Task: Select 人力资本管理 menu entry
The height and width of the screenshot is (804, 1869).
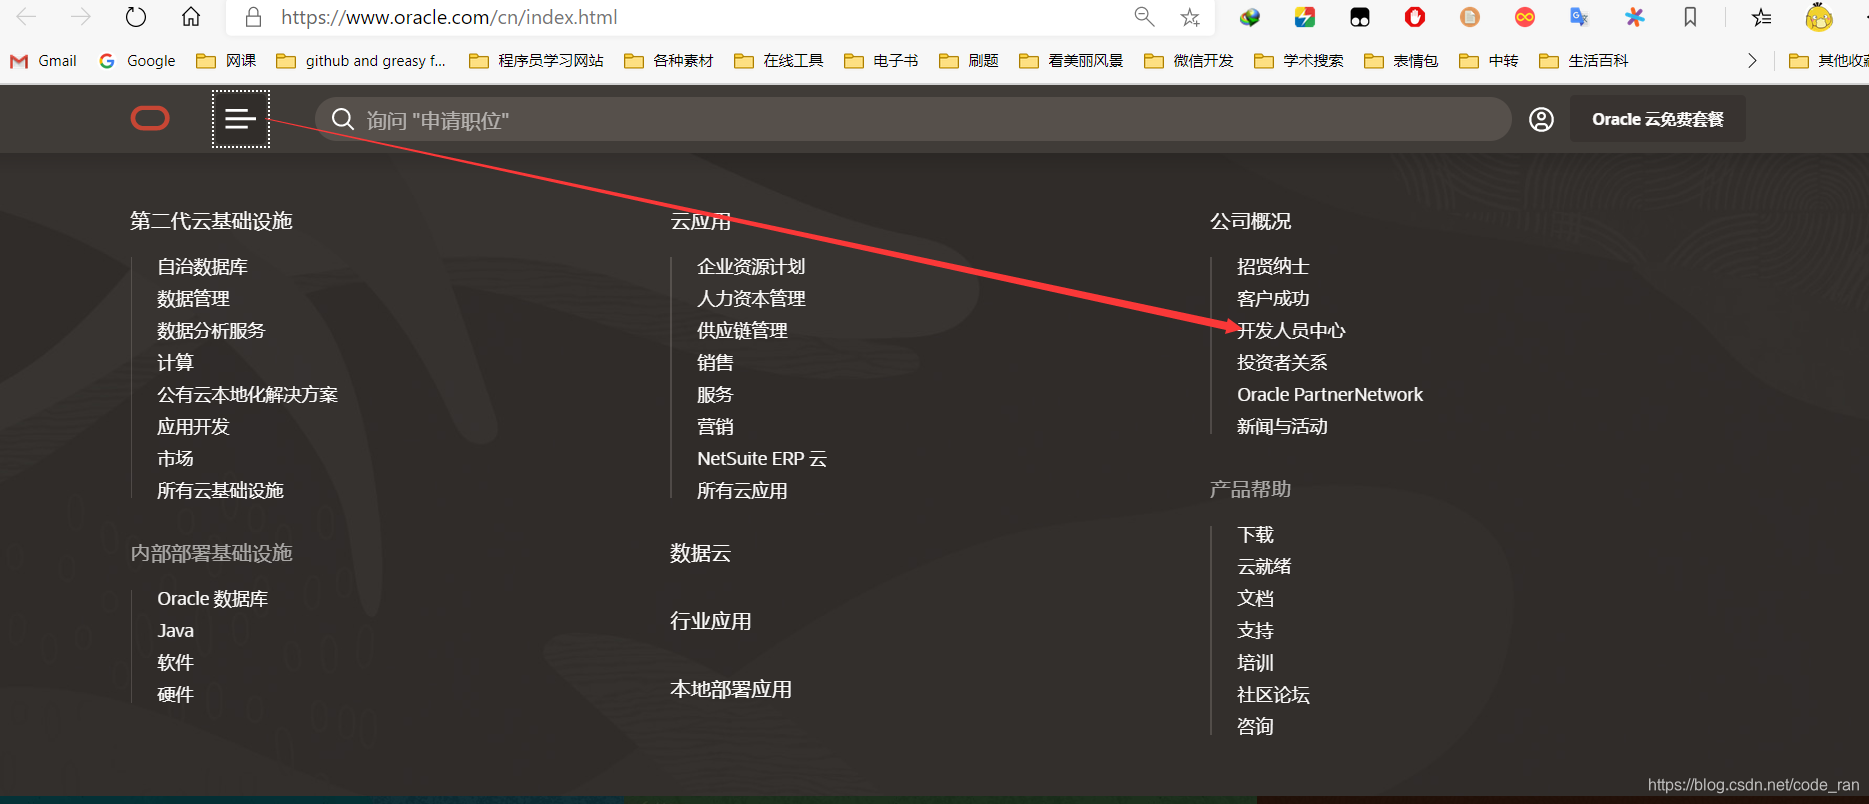Action: (751, 299)
